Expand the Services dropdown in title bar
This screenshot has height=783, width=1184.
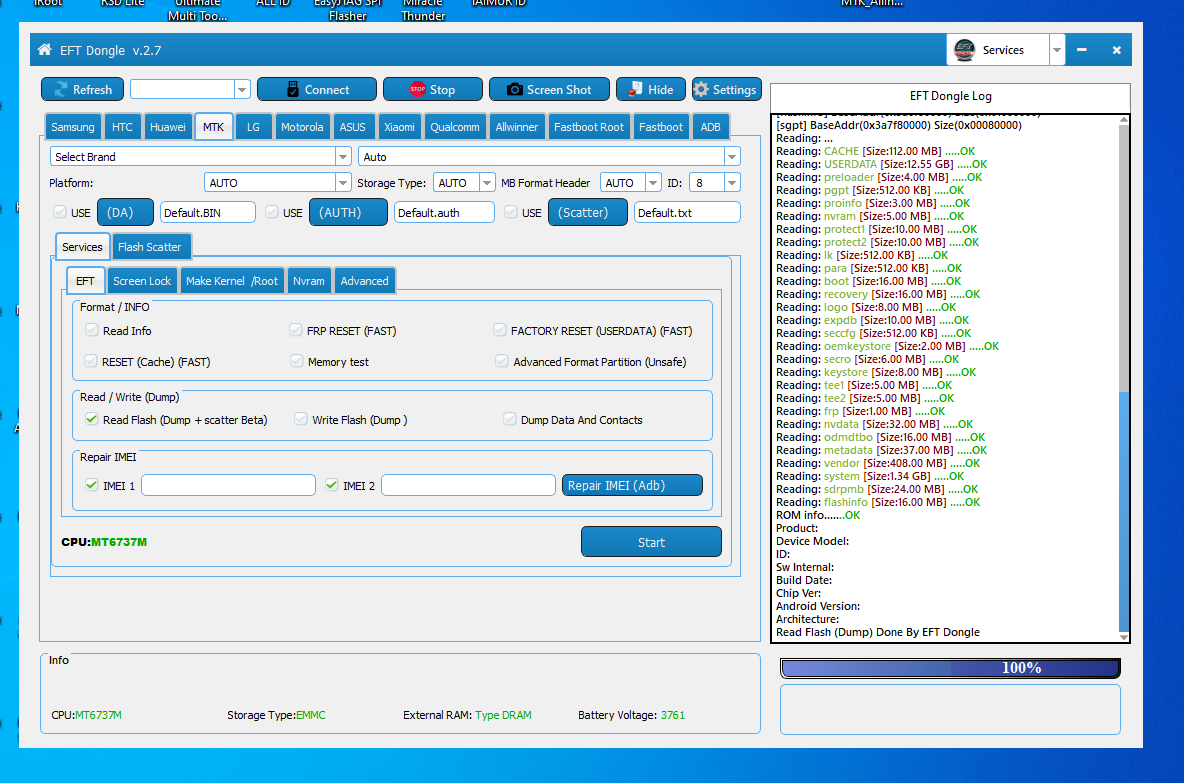[x=1056, y=50]
